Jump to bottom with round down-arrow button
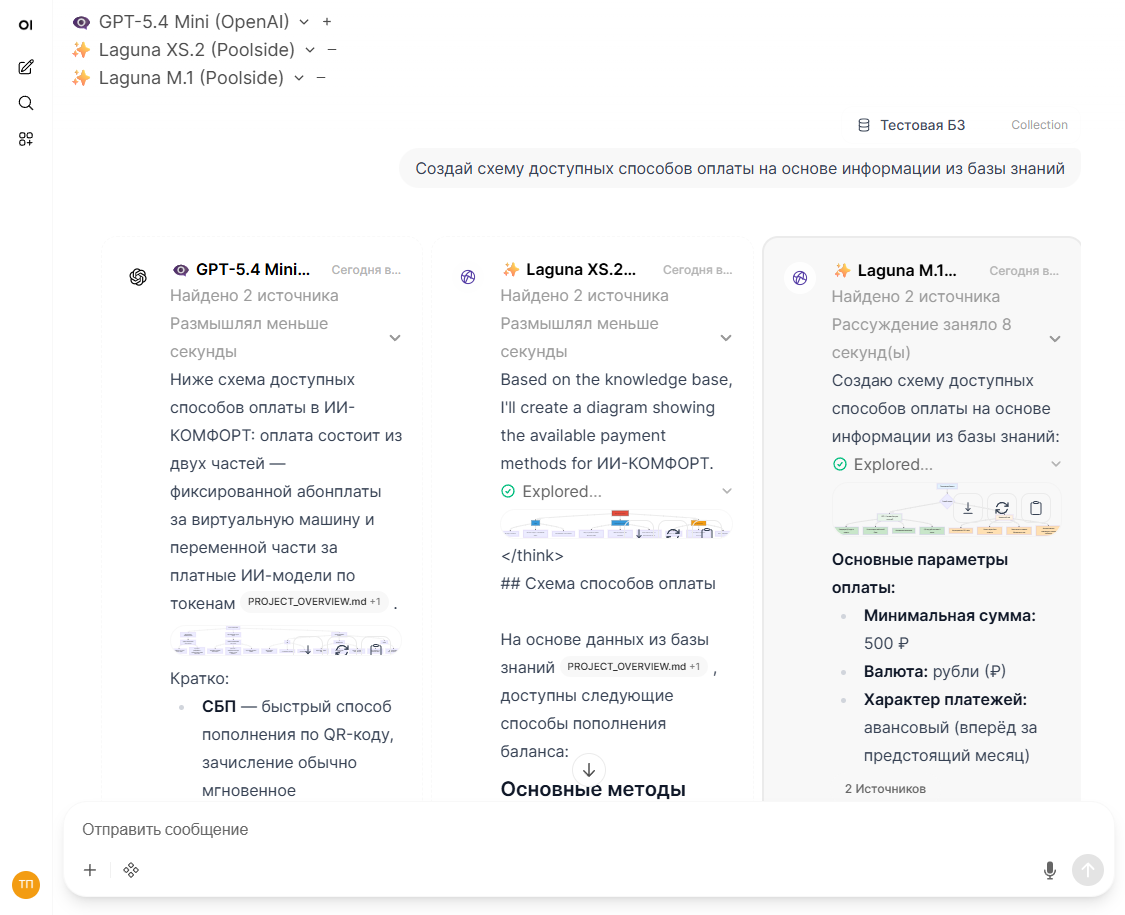This screenshot has width=1125, height=915. point(589,770)
